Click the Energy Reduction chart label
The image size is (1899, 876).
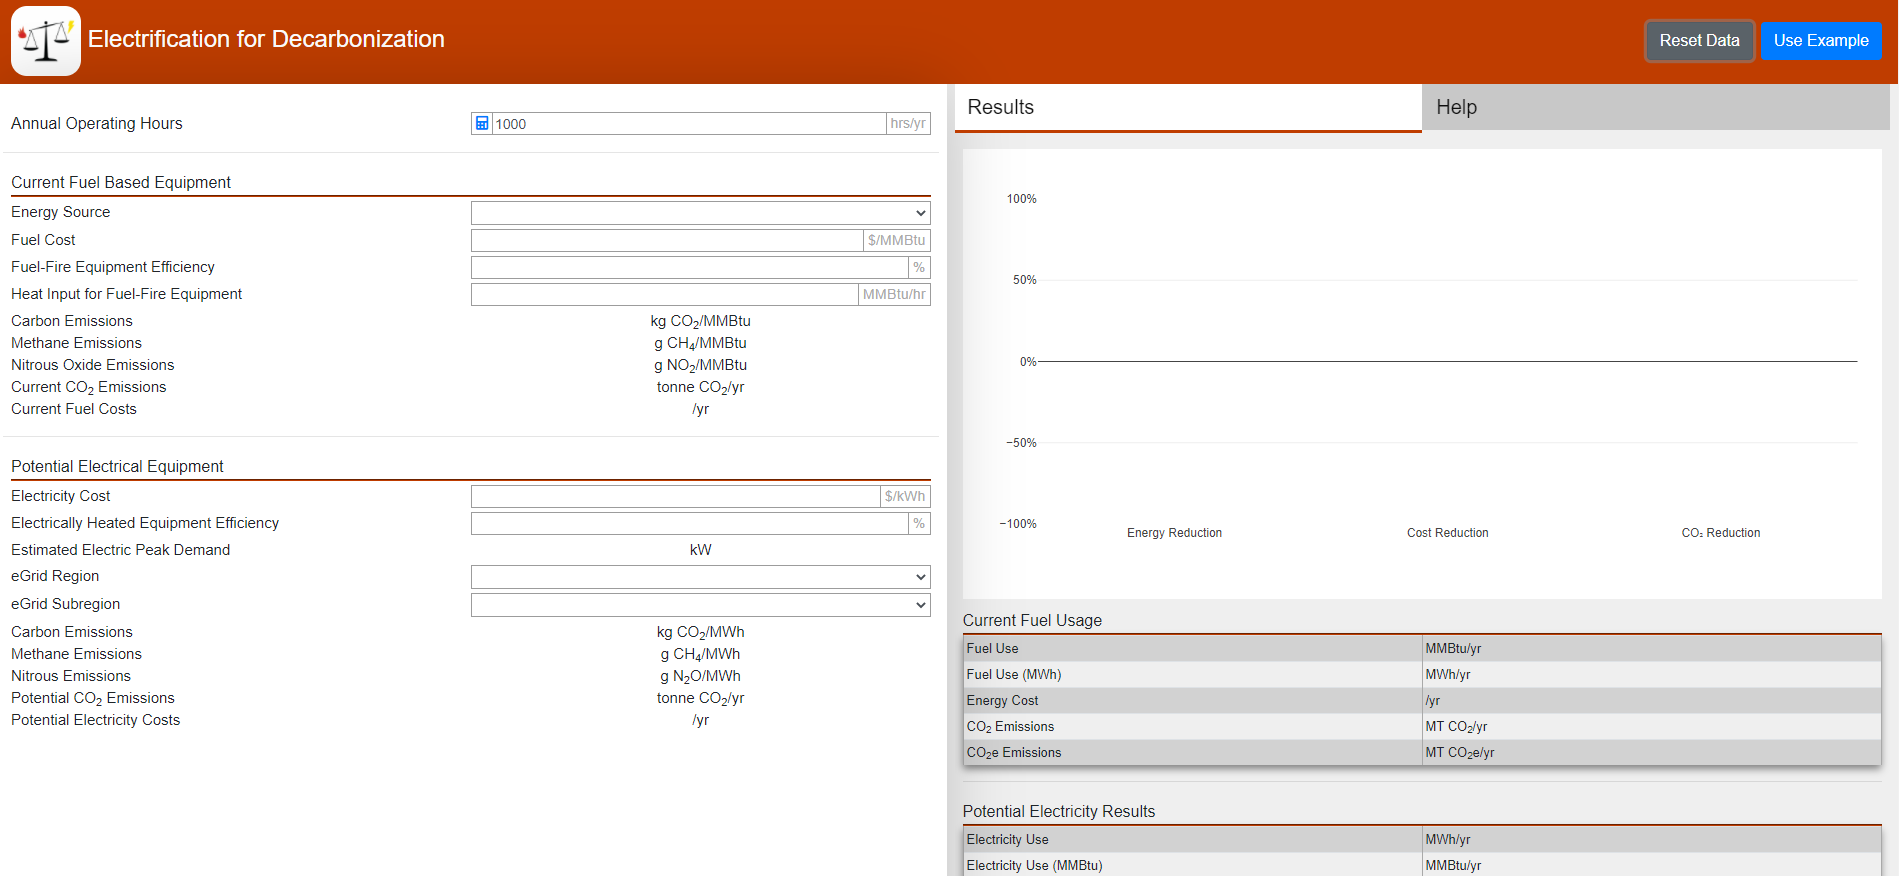pos(1174,533)
